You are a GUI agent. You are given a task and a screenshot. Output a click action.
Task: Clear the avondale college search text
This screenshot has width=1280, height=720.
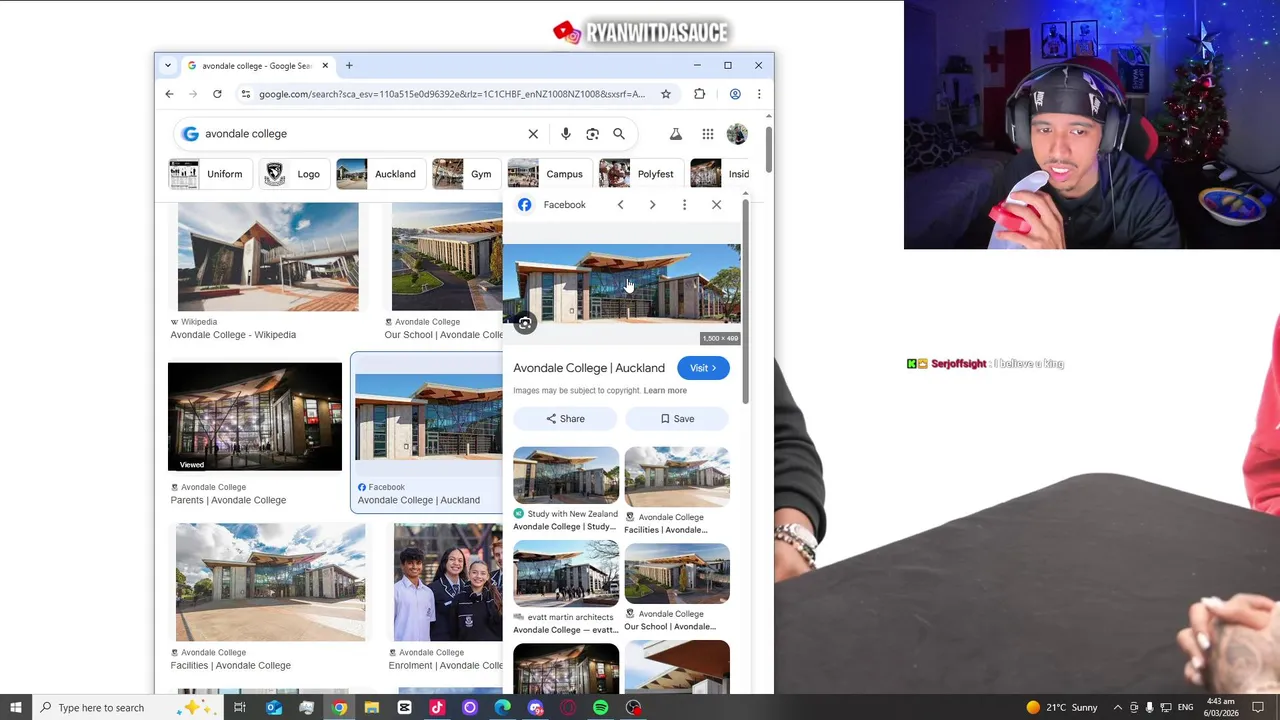pyautogui.click(x=533, y=134)
